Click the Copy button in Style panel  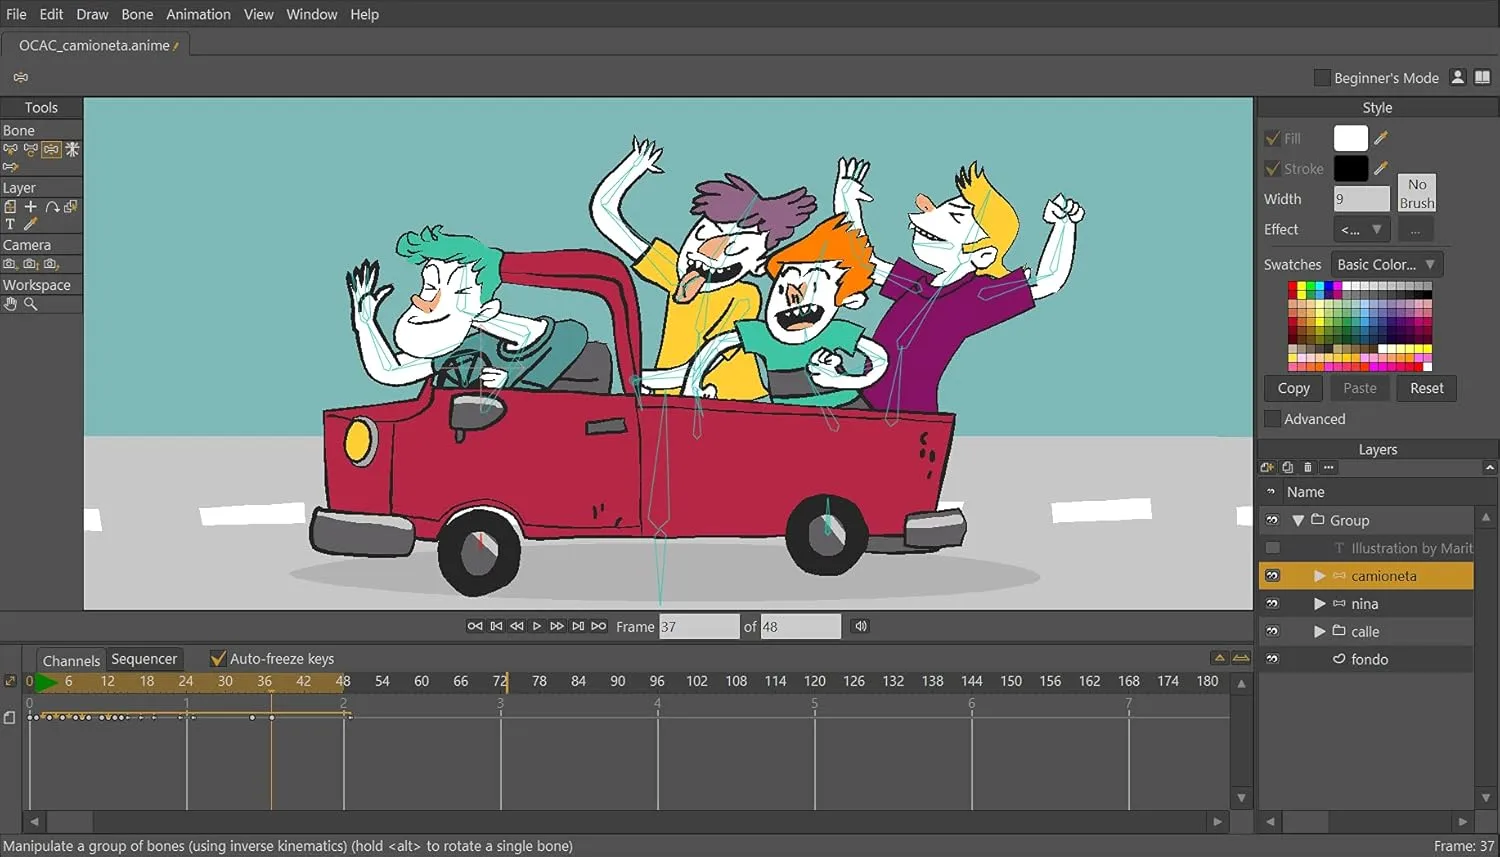coord(1292,388)
